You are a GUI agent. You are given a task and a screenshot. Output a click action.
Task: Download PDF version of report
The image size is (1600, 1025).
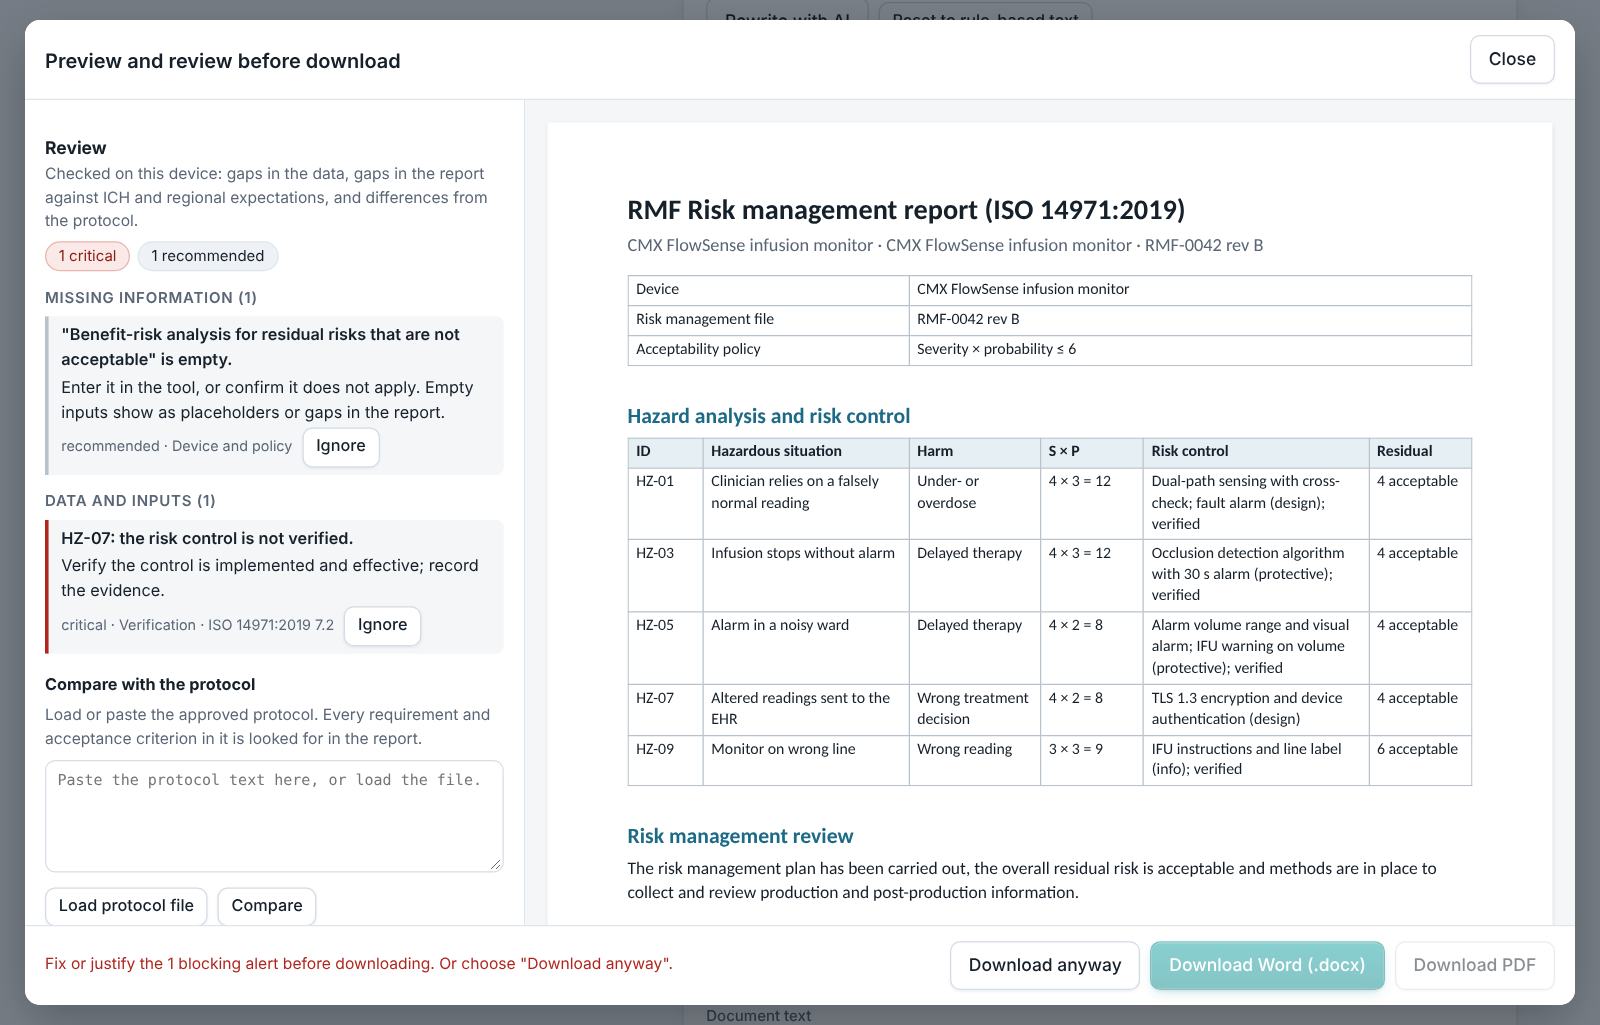(1474, 965)
